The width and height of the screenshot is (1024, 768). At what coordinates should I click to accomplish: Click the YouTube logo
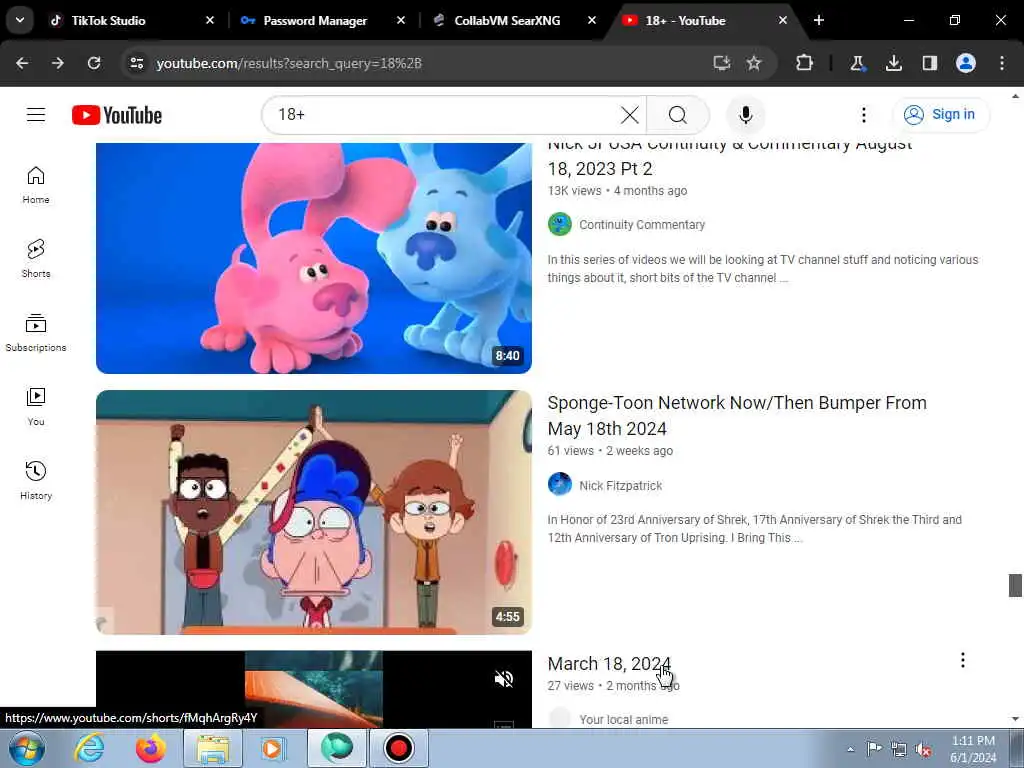[x=117, y=115]
